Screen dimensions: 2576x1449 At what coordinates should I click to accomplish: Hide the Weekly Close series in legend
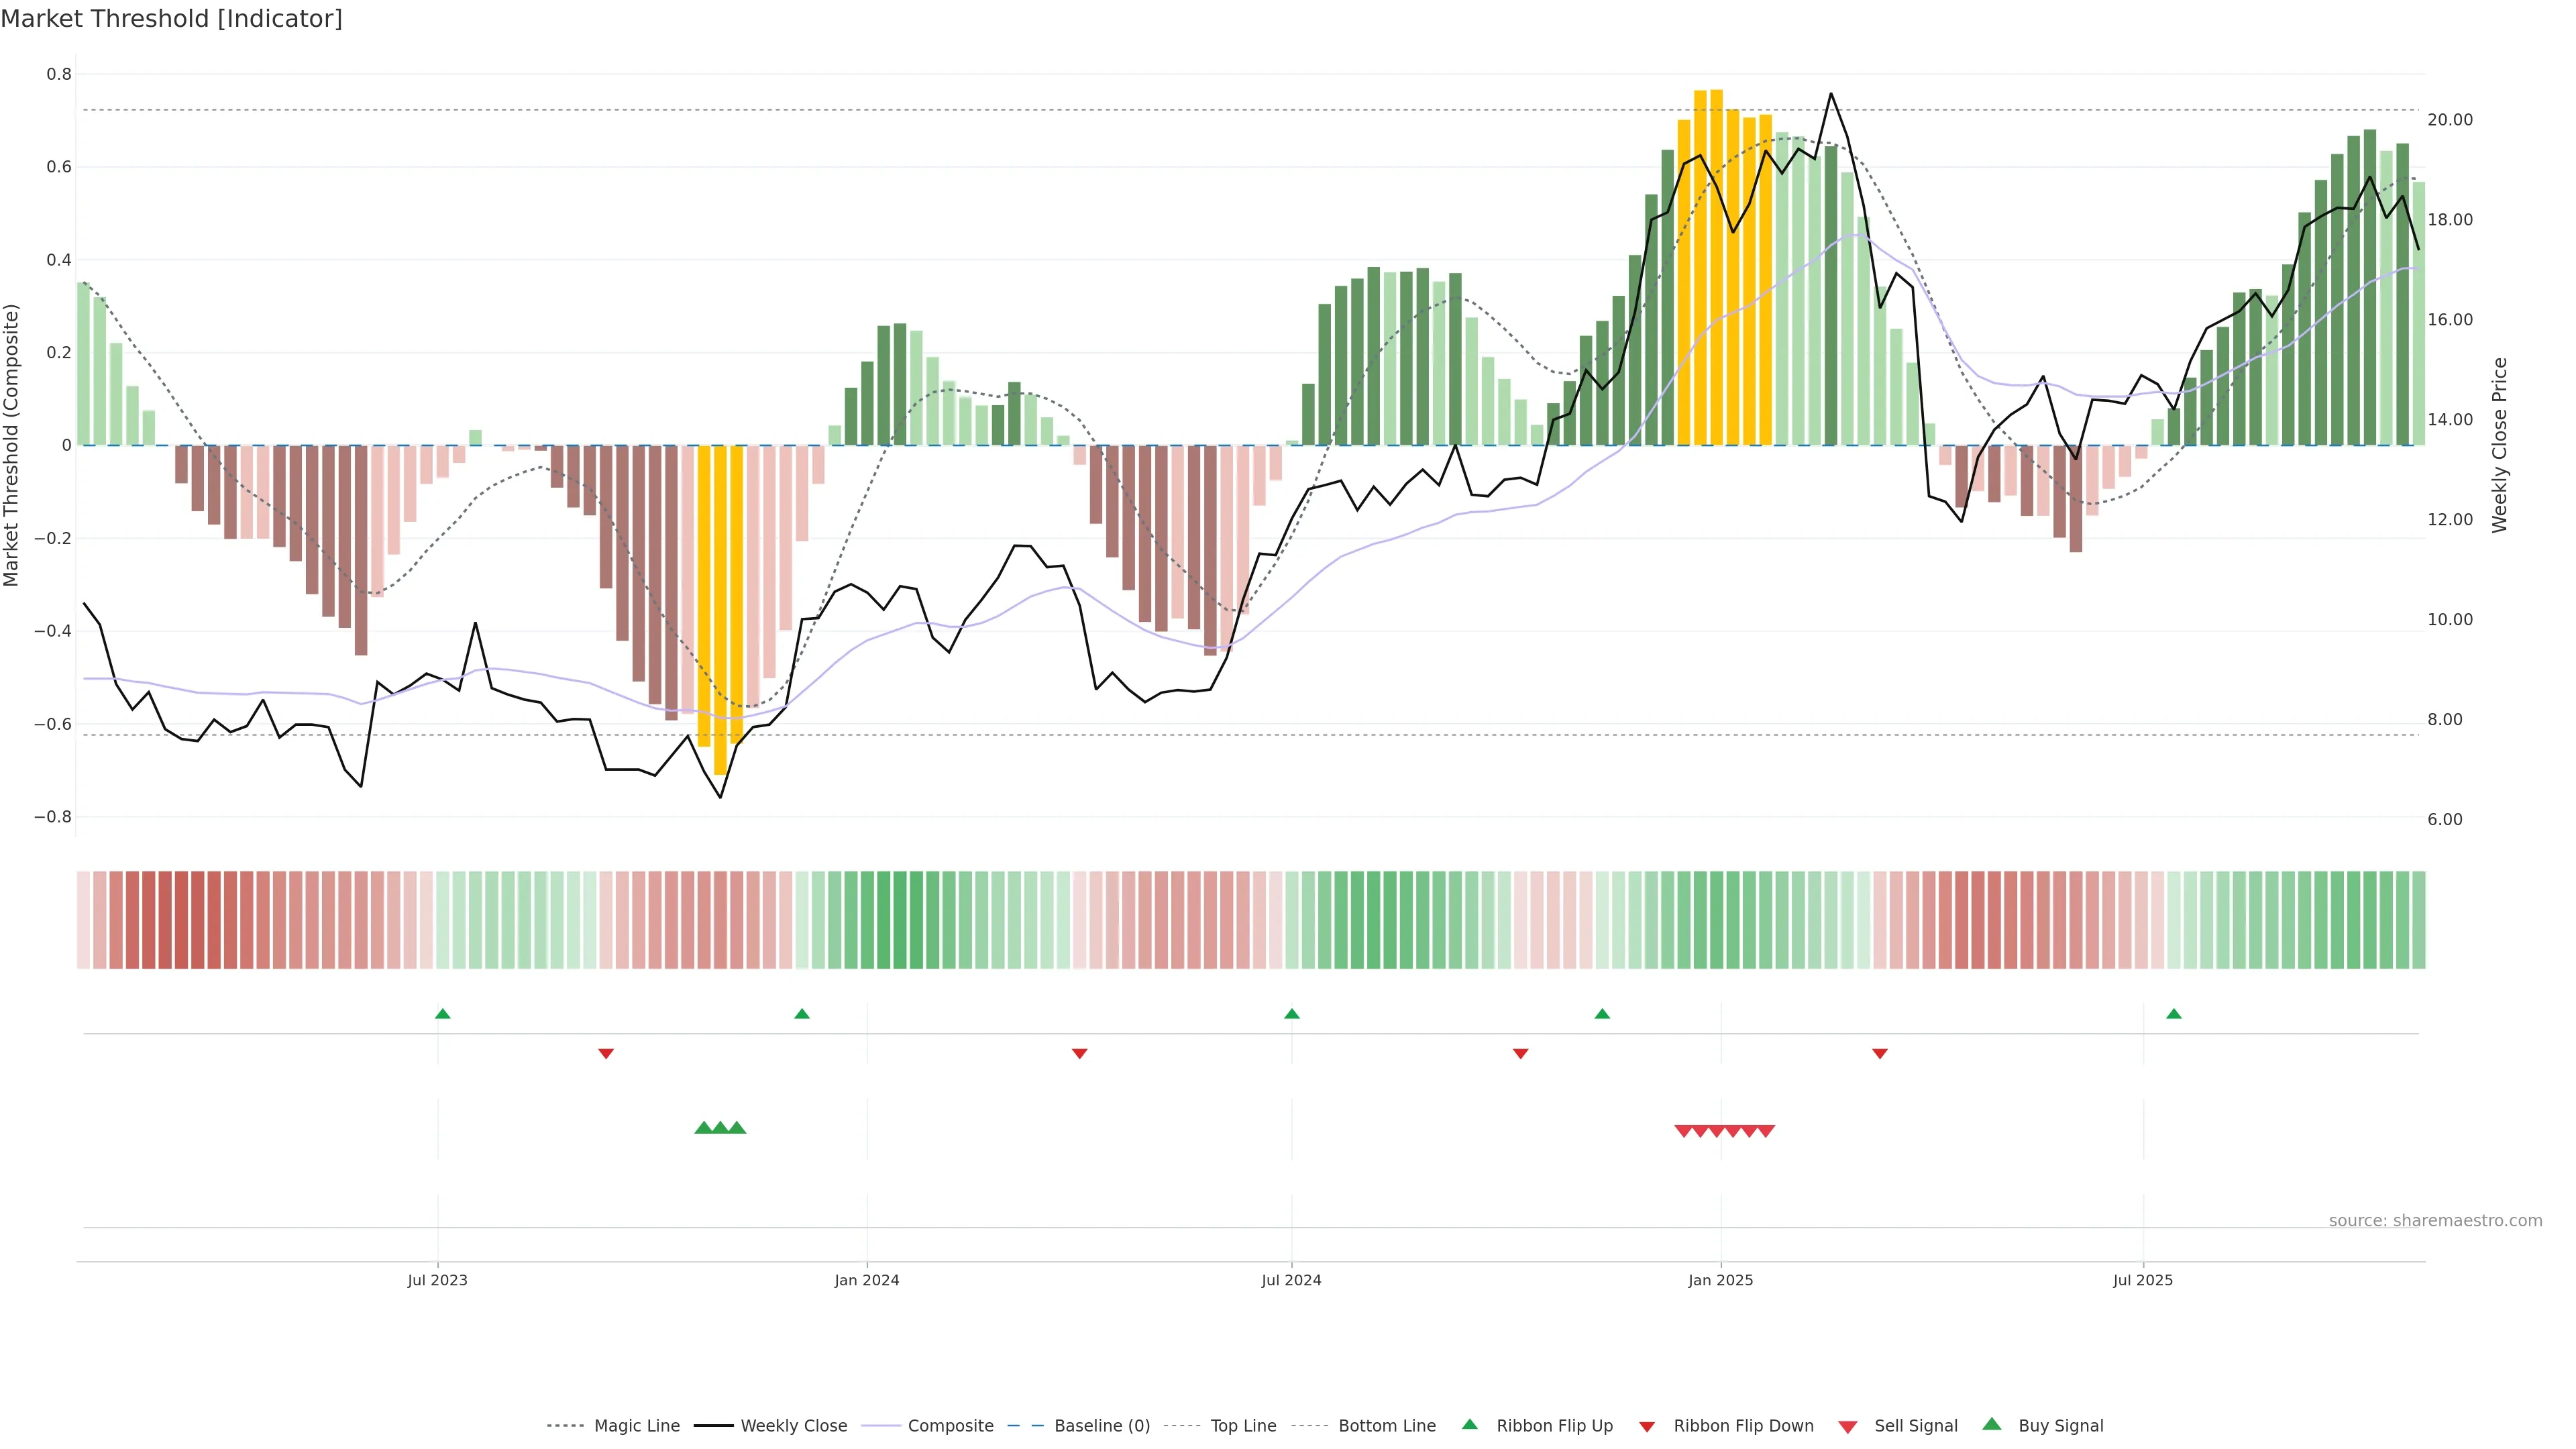click(x=793, y=1426)
